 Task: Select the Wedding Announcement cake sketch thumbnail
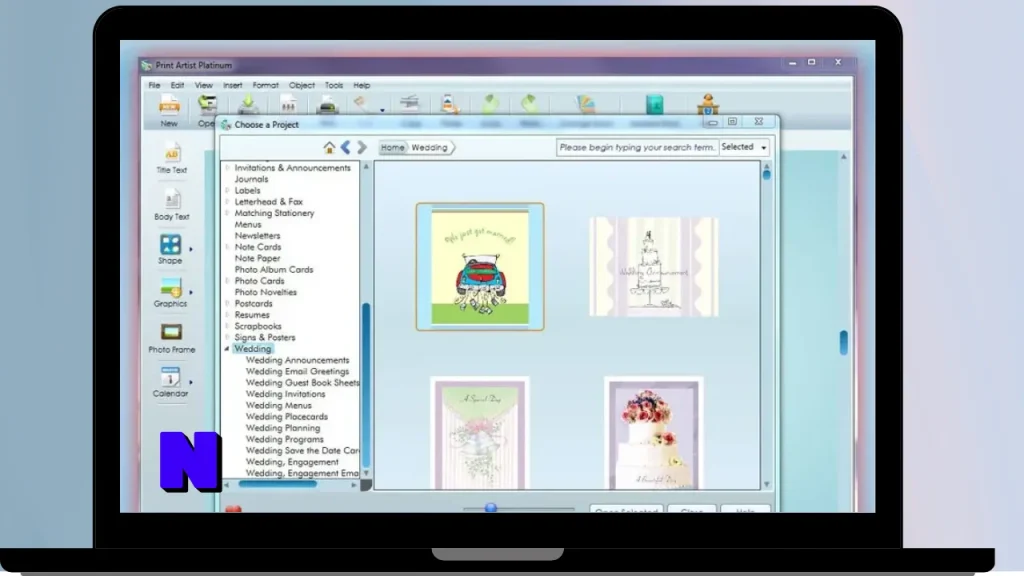[x=654, y=266]
